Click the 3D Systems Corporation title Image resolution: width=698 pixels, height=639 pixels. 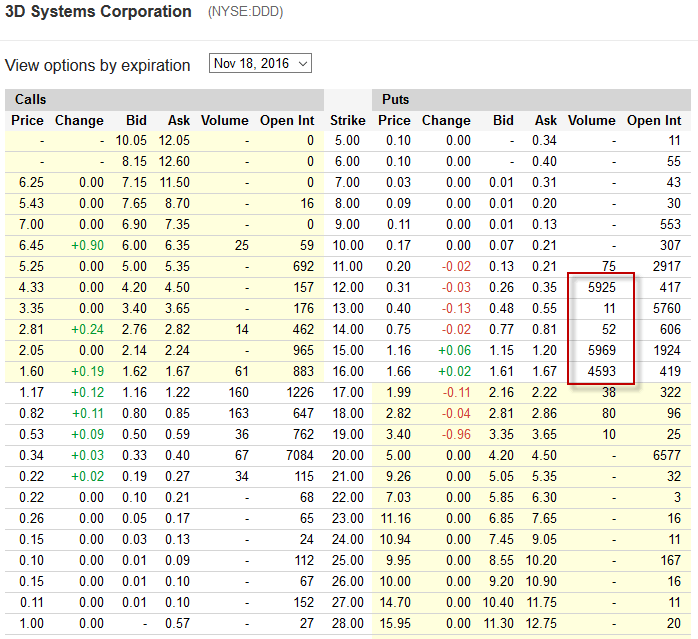coord(98,11)
